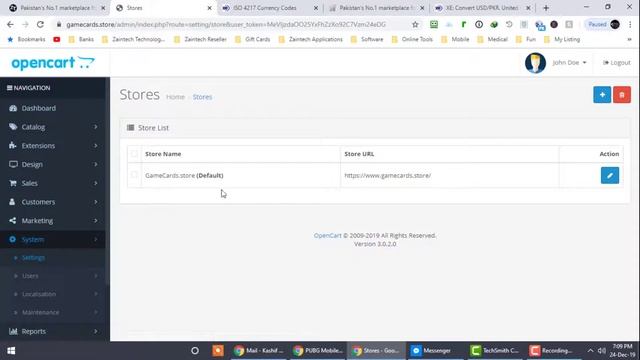Click the edit pencil for GameCards.store

coord(610,176)
